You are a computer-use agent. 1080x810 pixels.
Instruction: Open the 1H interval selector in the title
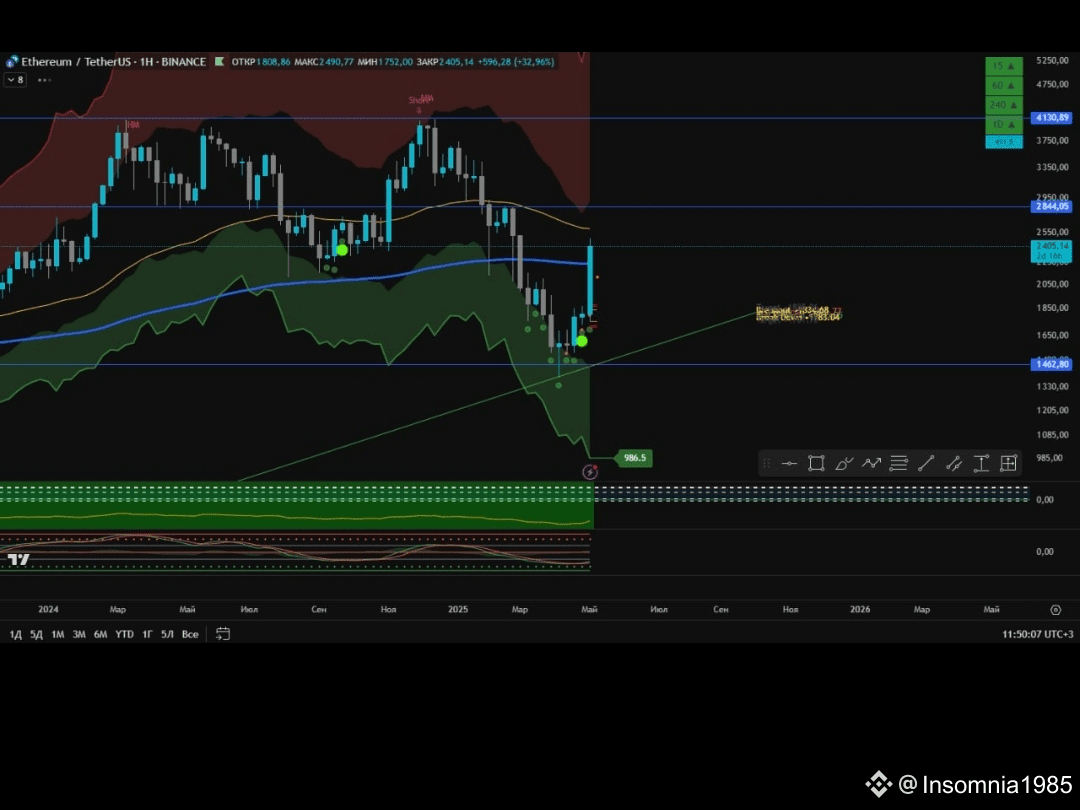point(146,62)
